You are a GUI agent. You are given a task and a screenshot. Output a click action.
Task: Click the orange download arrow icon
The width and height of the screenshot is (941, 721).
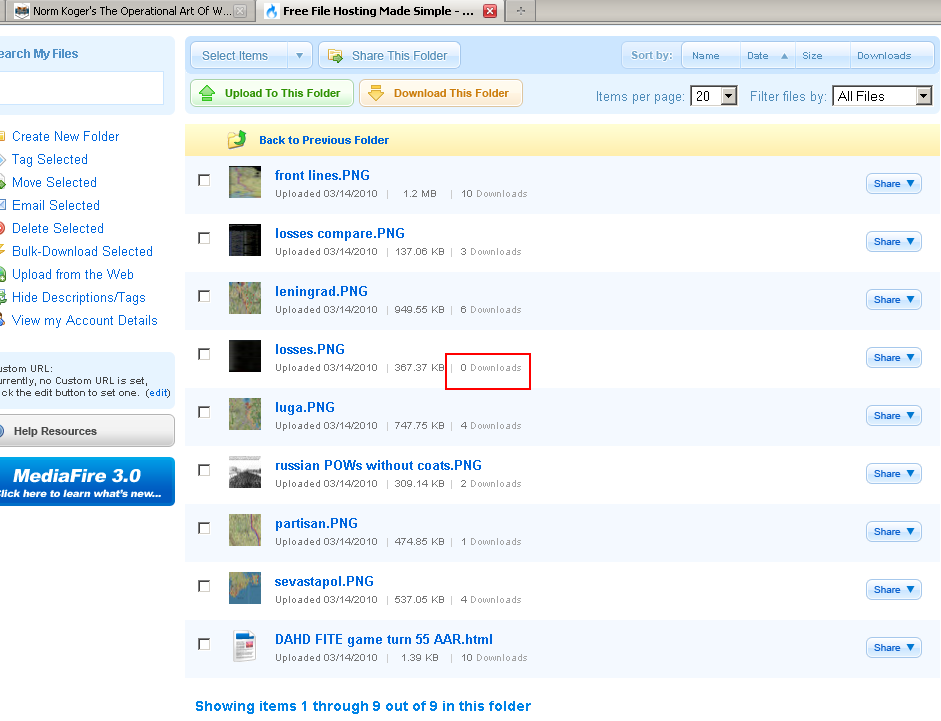376,93
